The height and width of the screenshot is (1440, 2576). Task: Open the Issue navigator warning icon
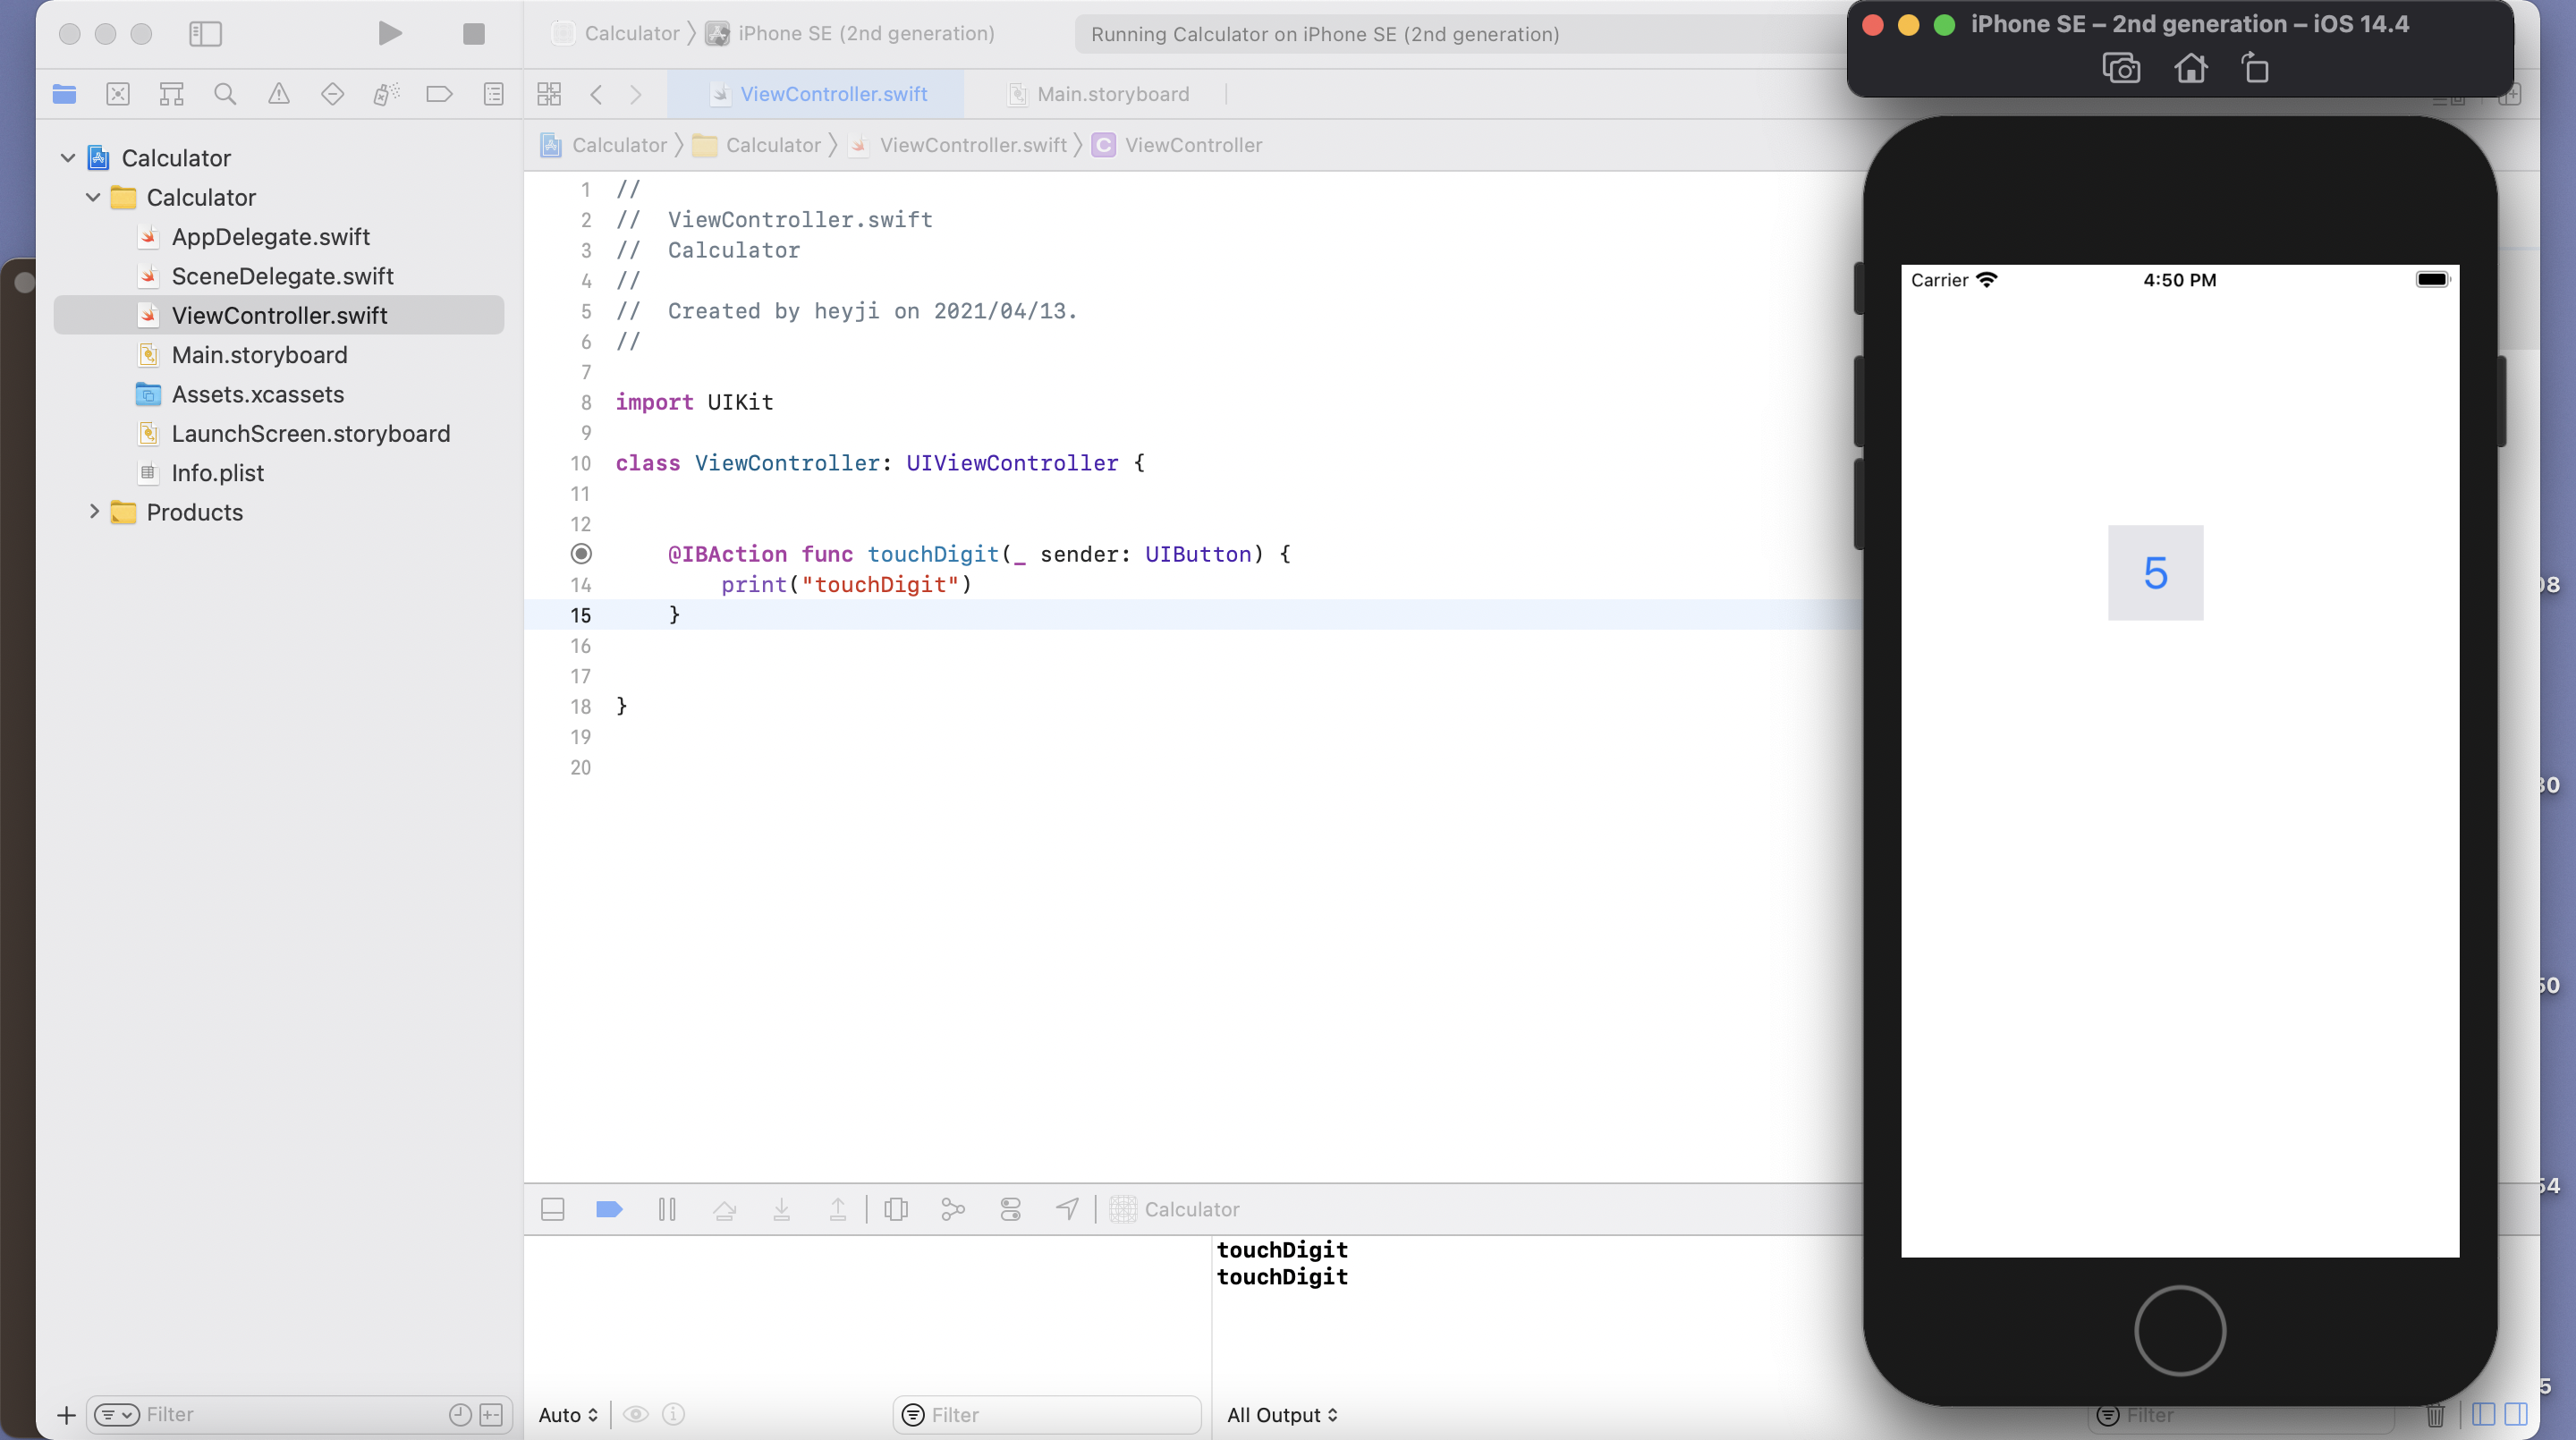(279, 94)
